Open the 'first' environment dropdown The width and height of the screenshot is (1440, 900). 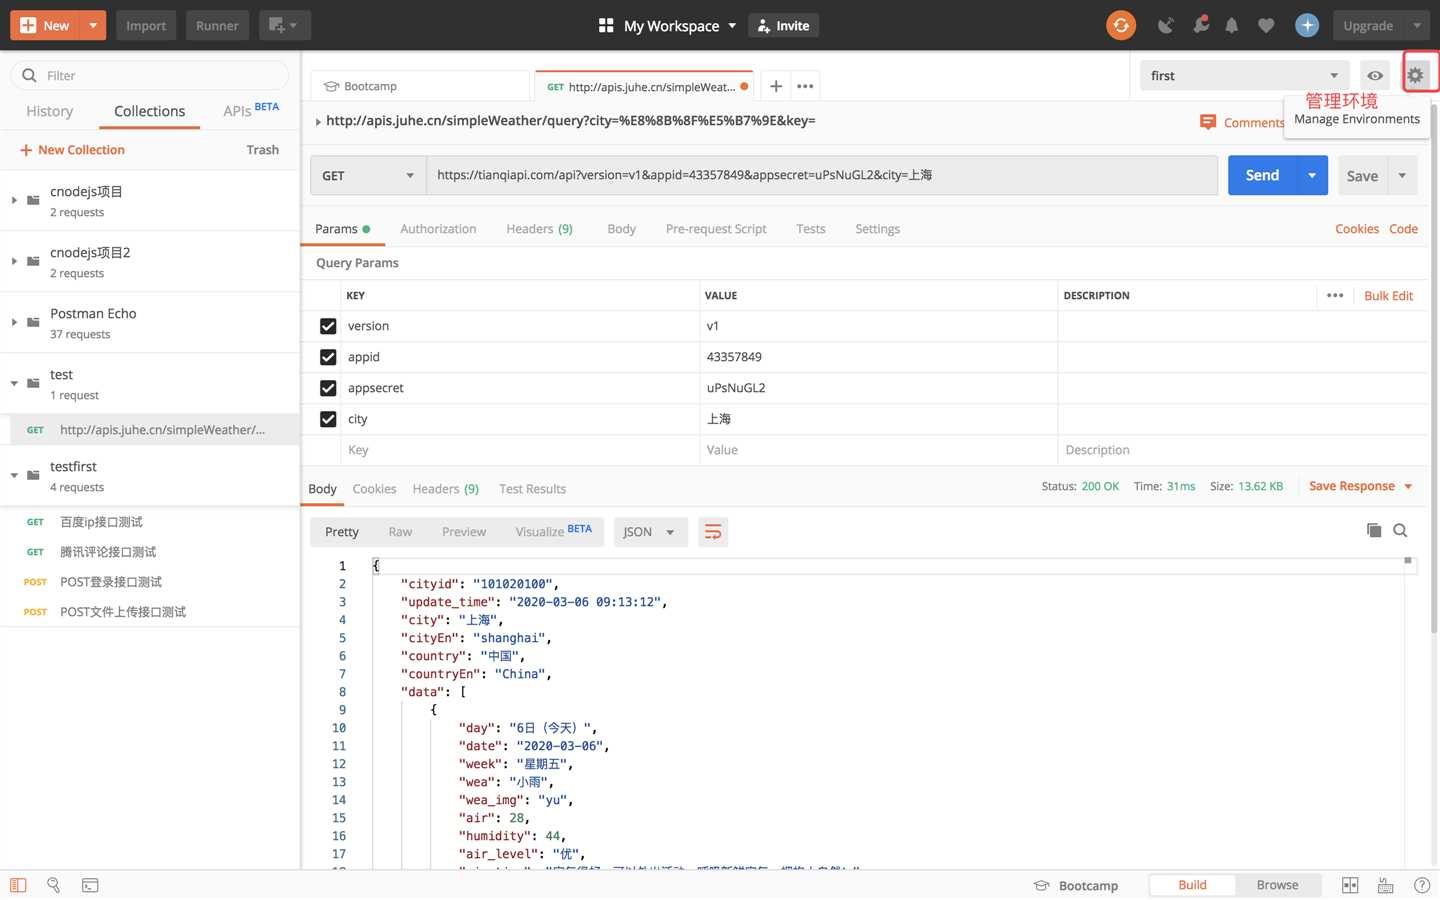pos(1244,75)
